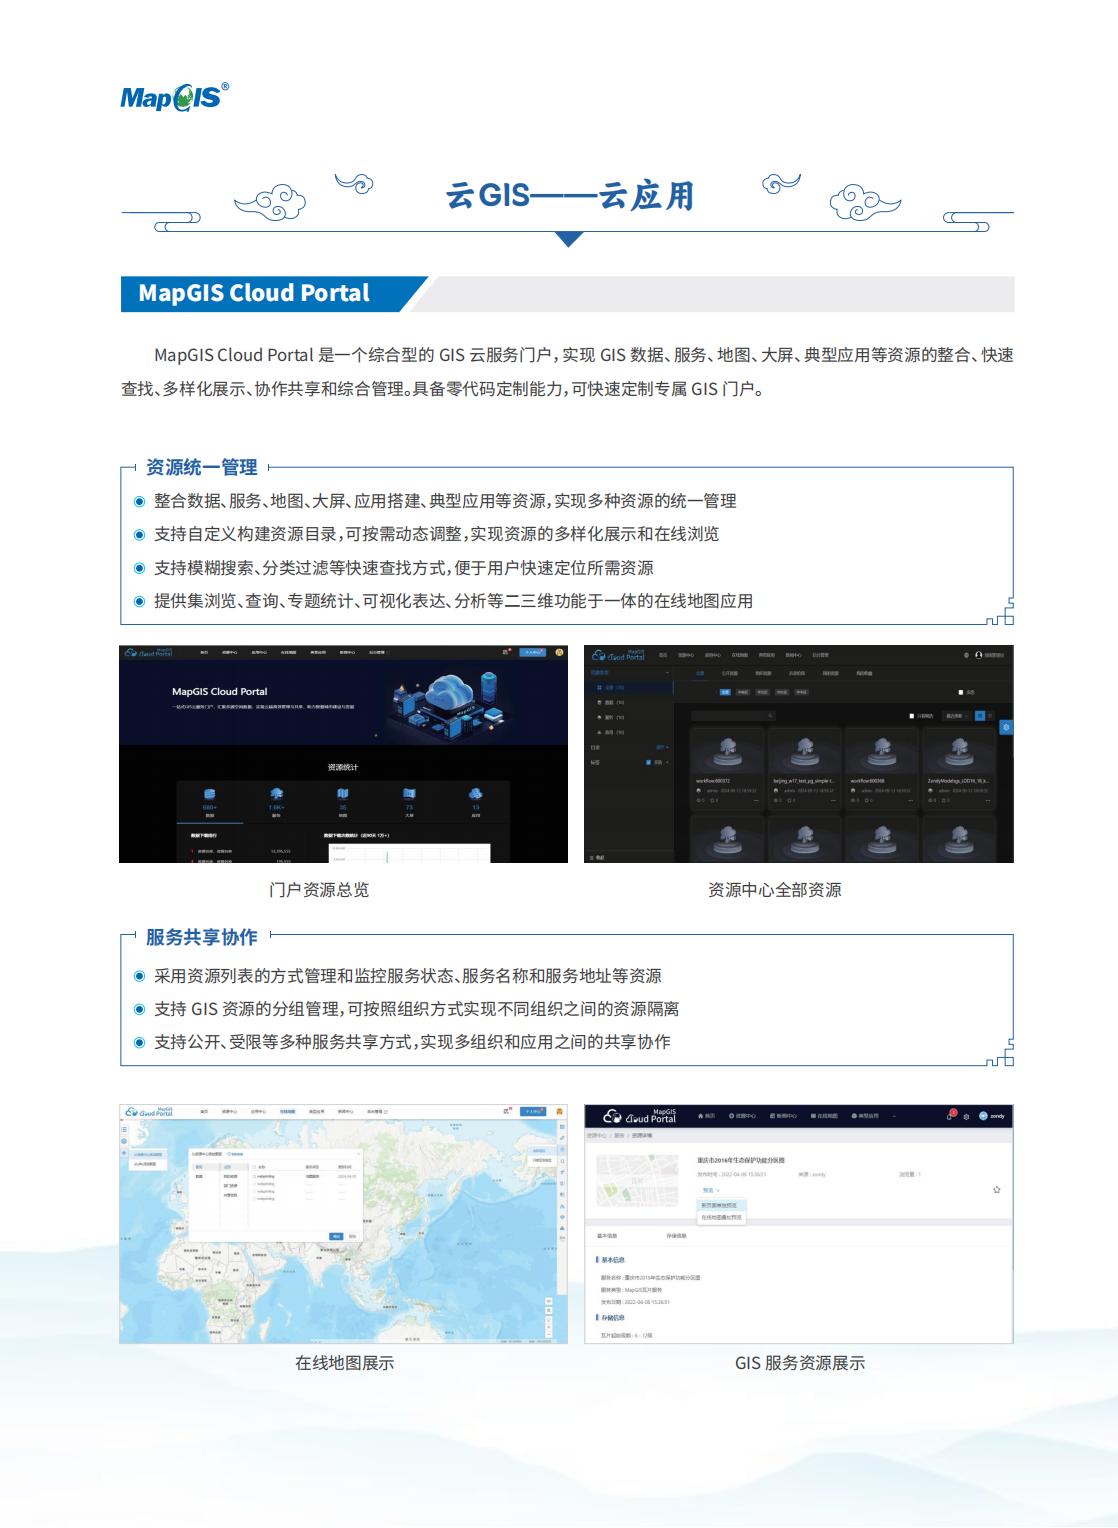The height and width of the screenshot is (1528, 1118).
Task: Click the Cloud Portal logo in the 门户资源总览 screenshot
Action: pyautogui.click(x=148, y=652)
